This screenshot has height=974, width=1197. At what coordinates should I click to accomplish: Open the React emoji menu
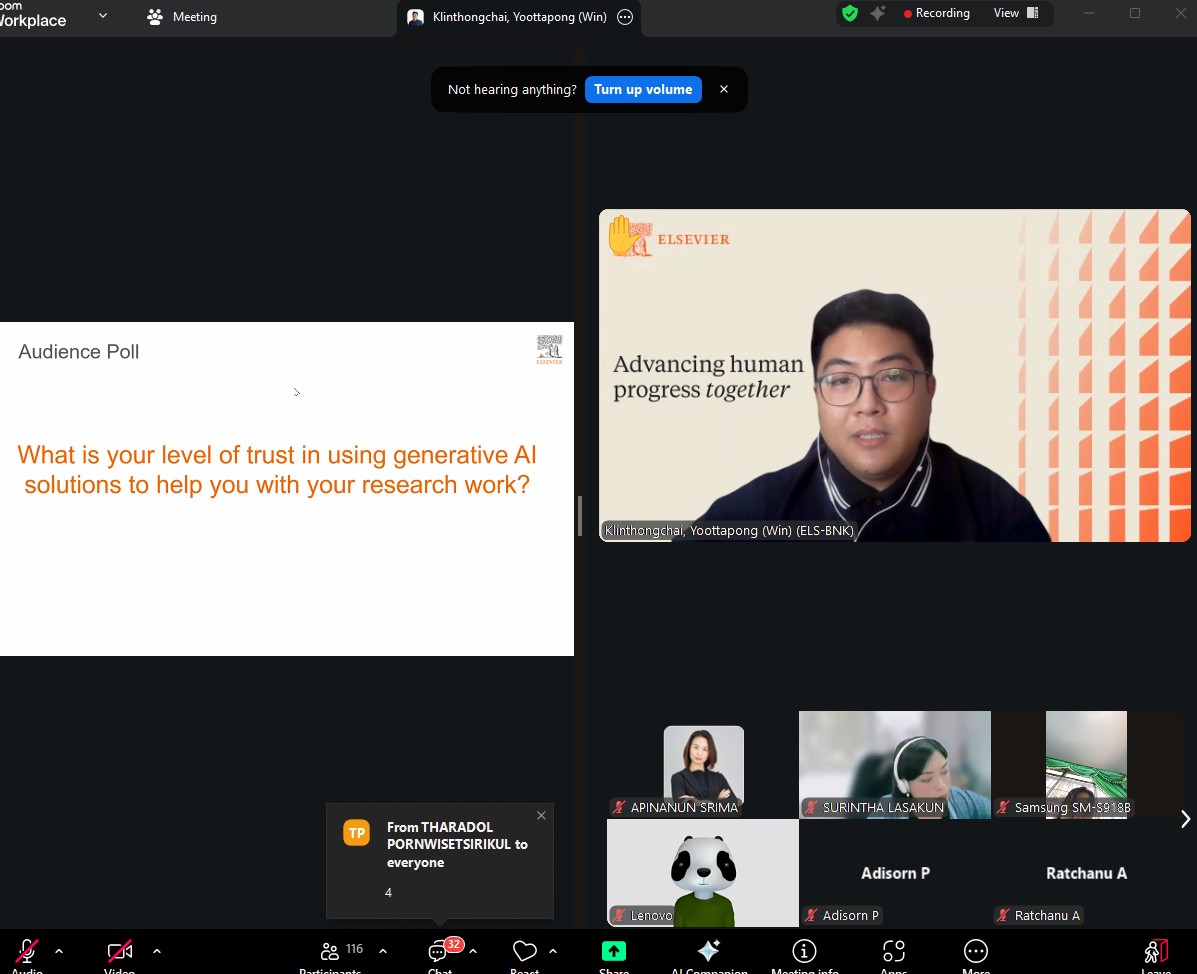524,952
